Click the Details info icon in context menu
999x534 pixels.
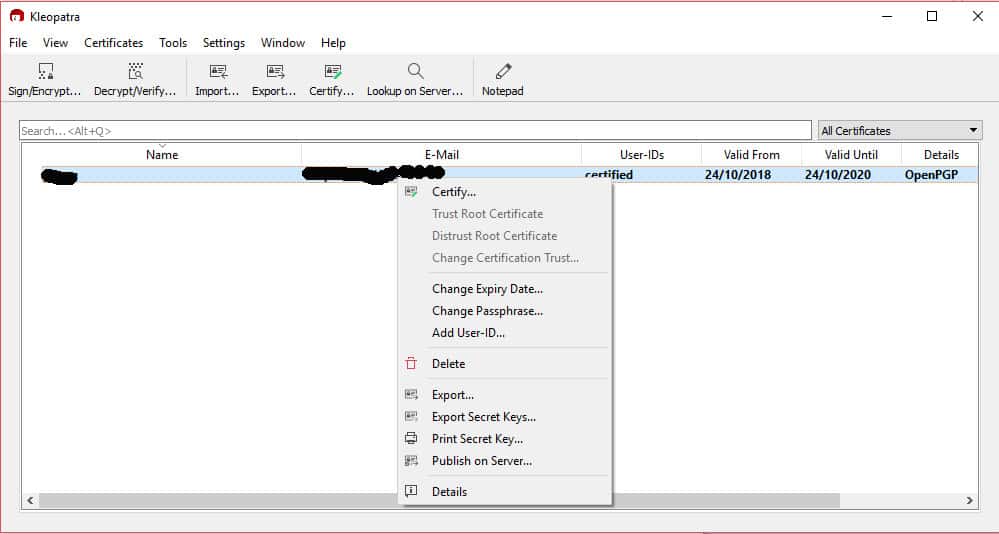click(411, 491)
